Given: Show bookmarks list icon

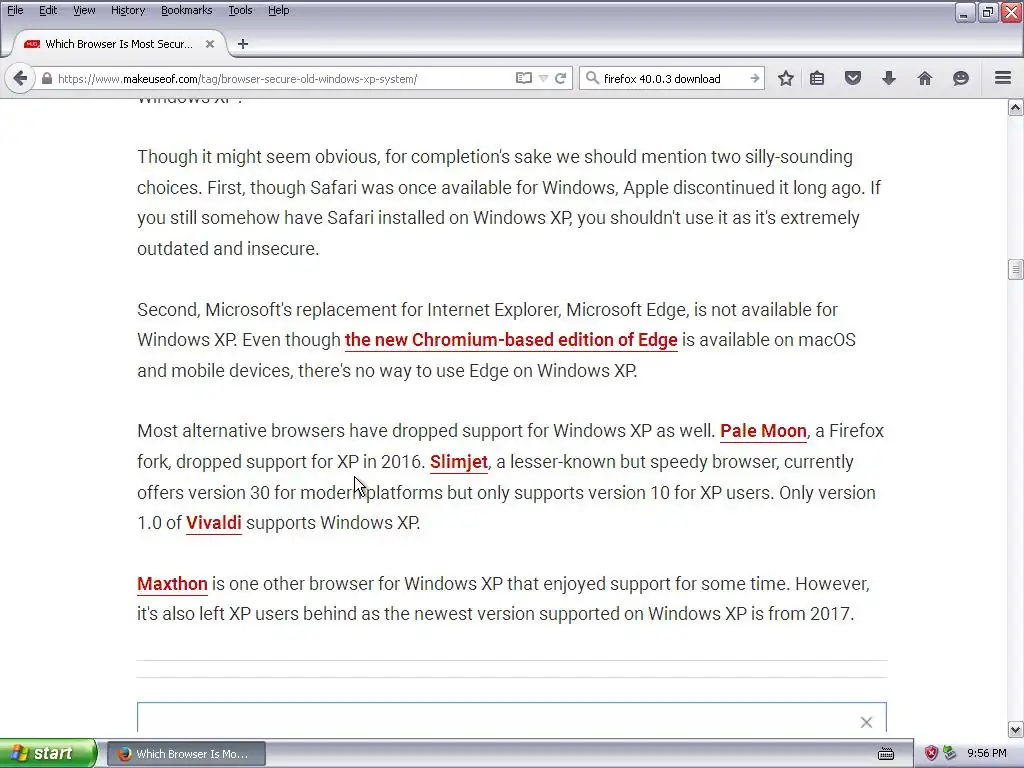Looking at the screenshot, I should tap(817, 78).
